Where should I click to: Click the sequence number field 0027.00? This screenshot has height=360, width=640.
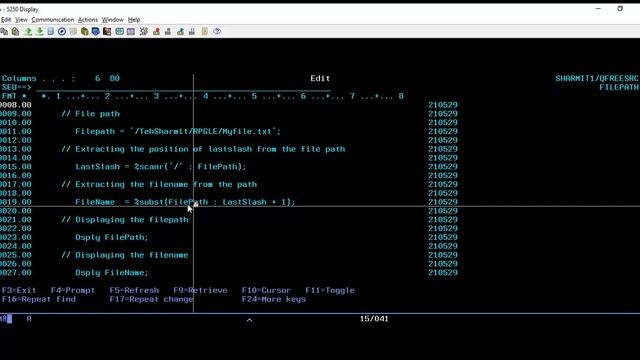tap(16, 273)
